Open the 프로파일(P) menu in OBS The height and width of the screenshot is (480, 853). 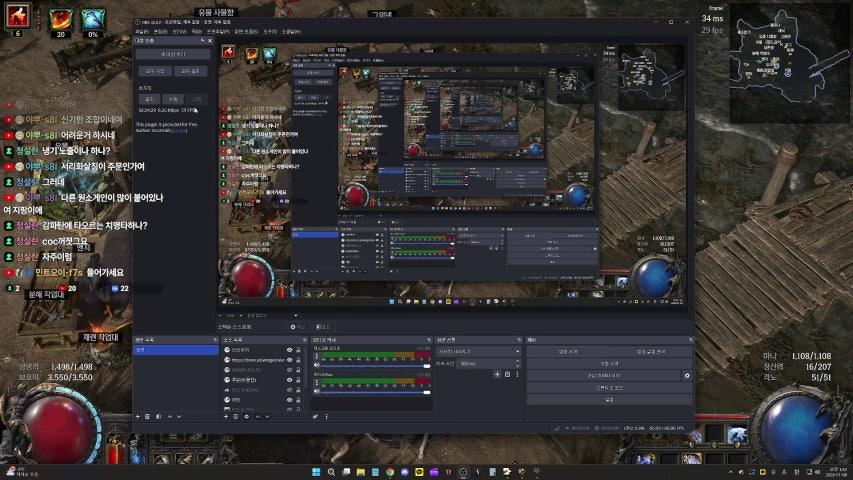coord(218,32)
